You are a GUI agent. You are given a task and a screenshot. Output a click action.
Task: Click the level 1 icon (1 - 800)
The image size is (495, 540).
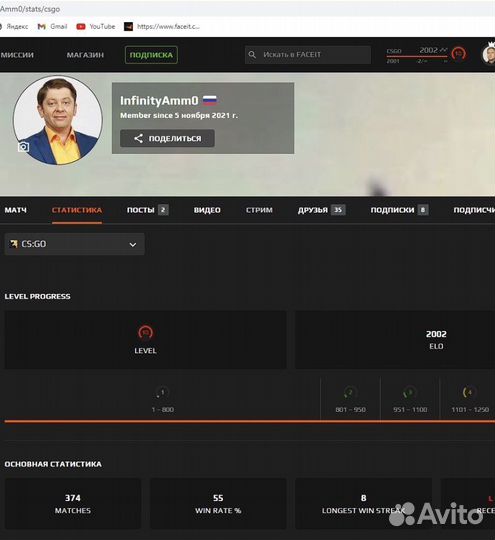pyautogui.click(x=162, y=392)
